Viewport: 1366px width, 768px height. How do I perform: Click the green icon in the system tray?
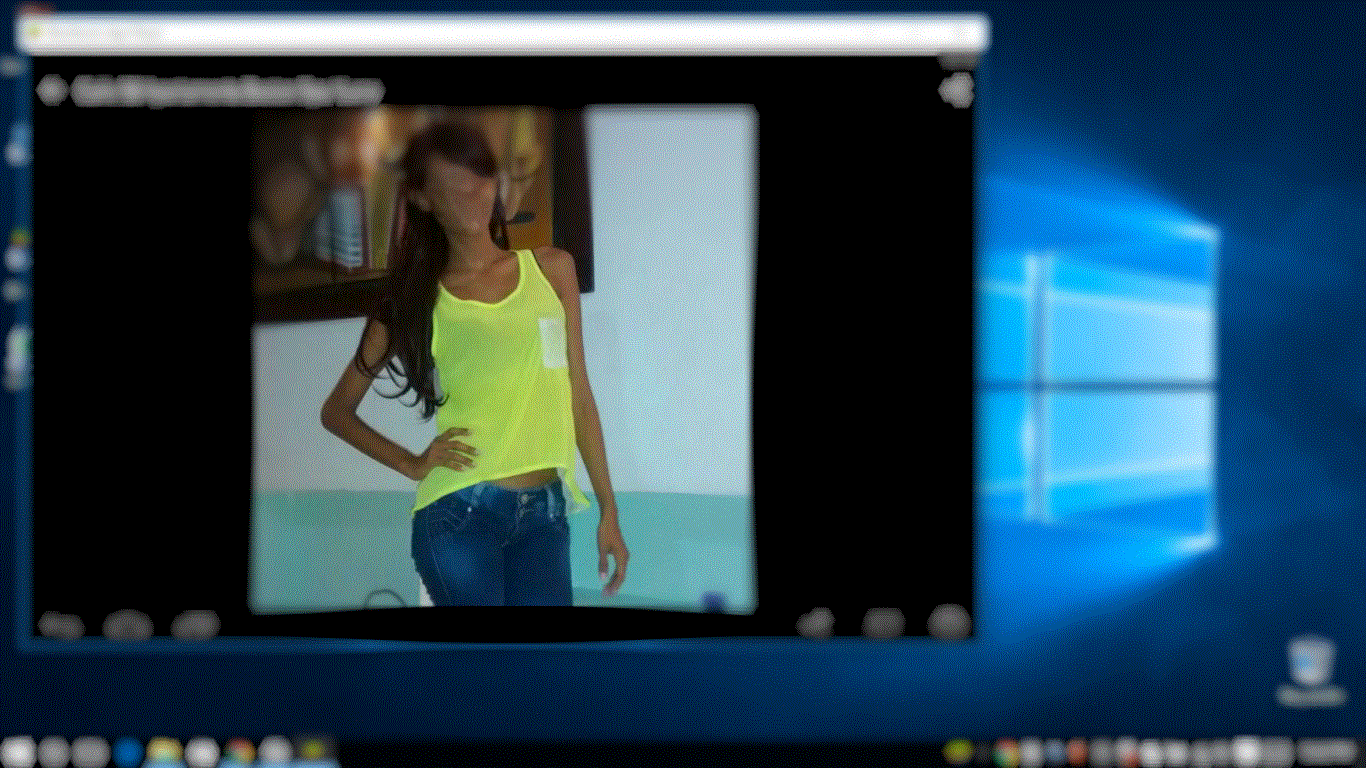(960, 750)
